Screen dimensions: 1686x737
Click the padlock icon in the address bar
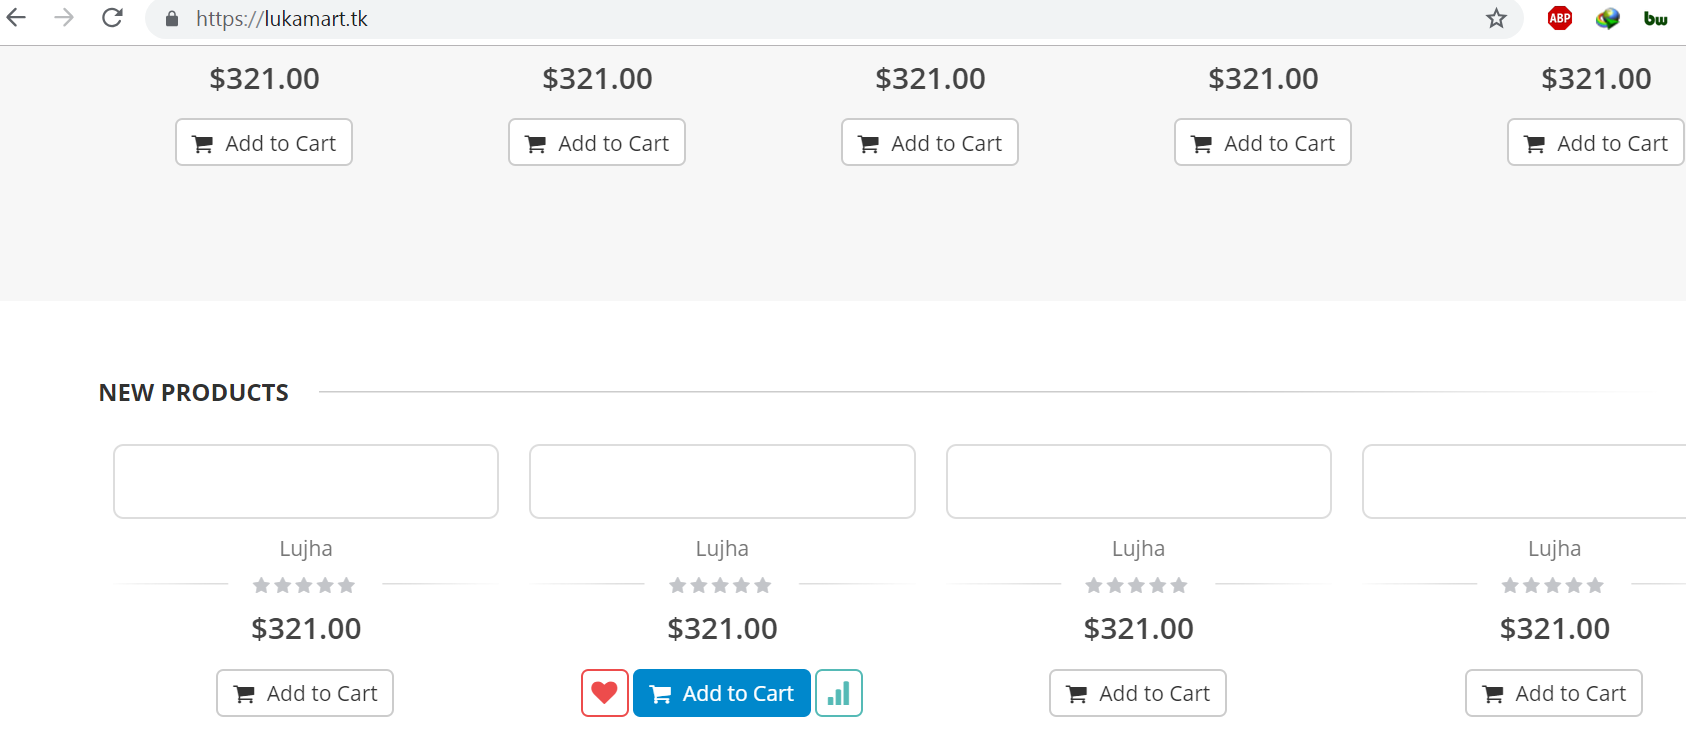point(170,18)
